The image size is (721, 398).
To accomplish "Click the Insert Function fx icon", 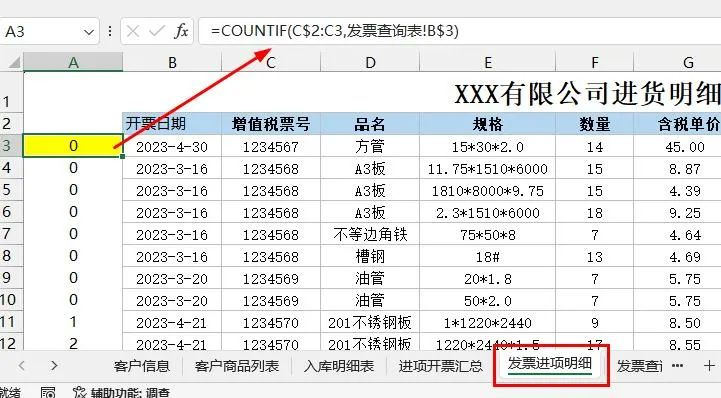I will coord(181,31).
